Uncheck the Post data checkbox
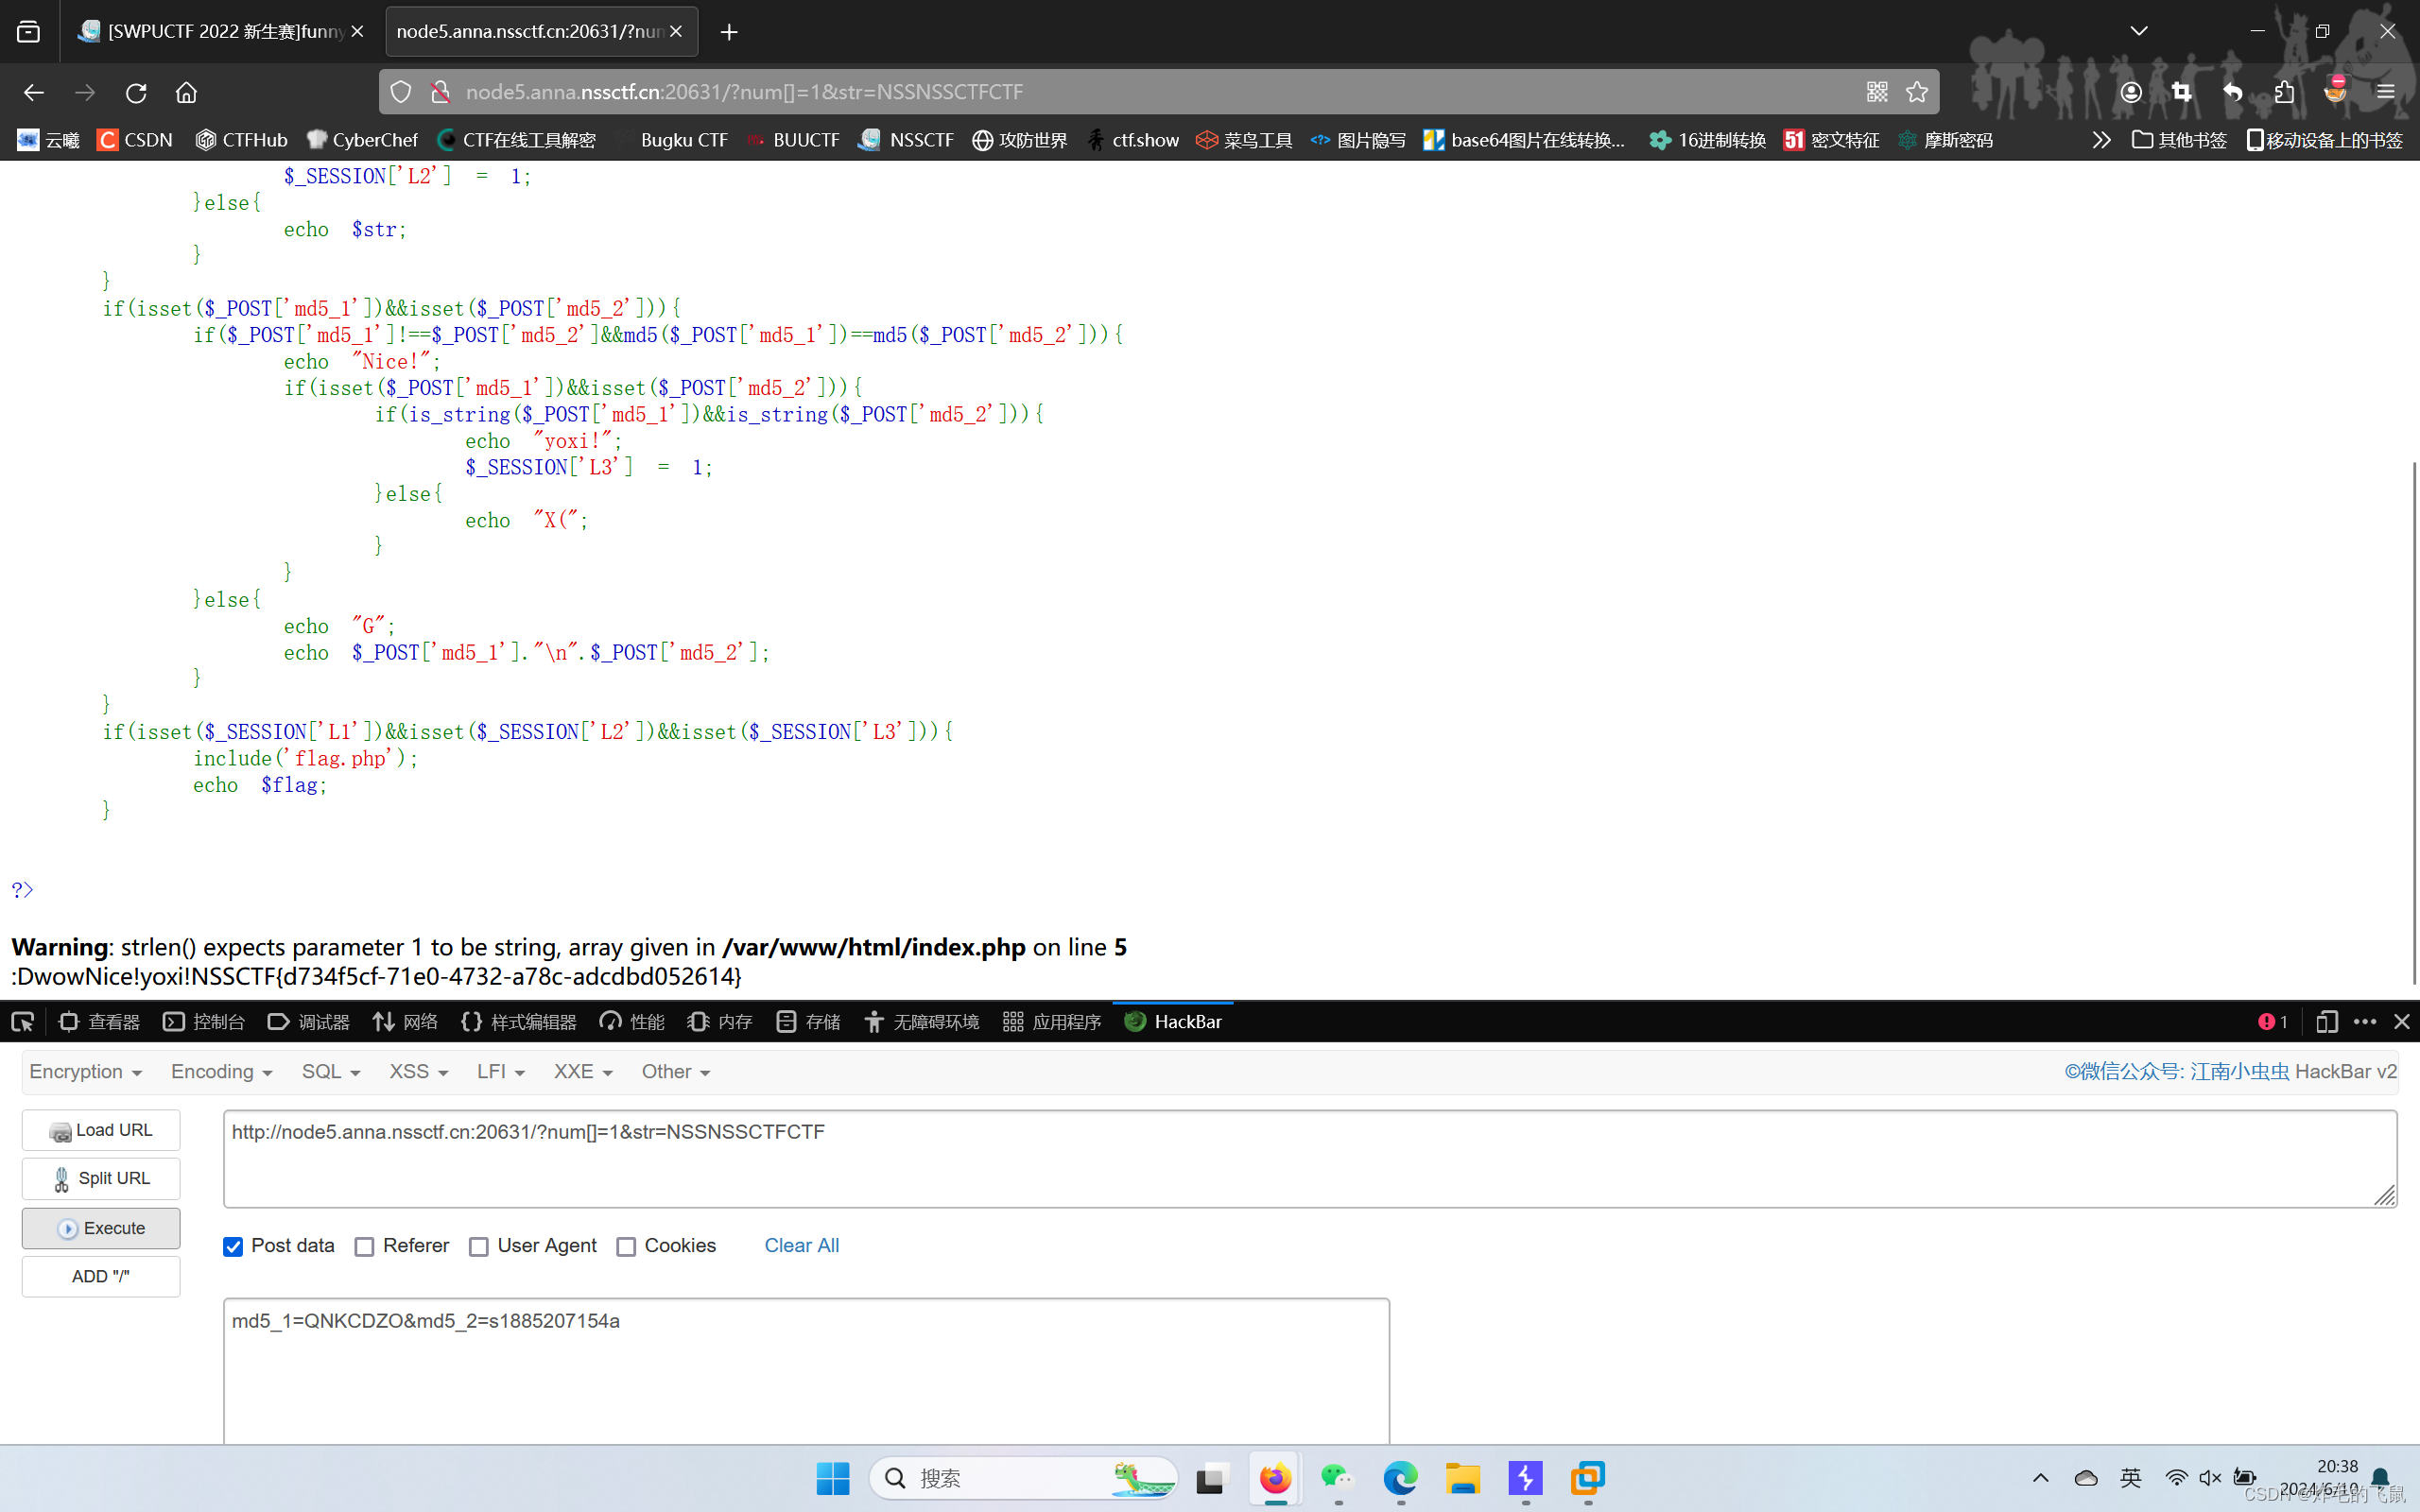Viewport: 2420px width, 1512px height. (233, 1246)
